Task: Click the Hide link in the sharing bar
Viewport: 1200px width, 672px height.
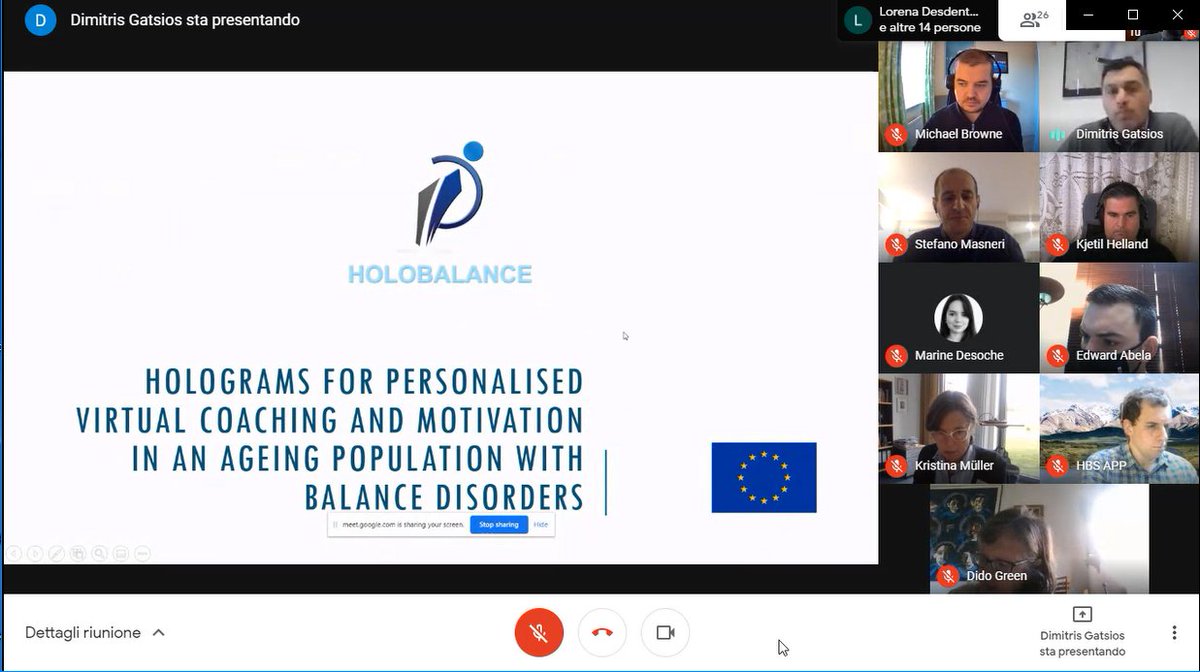Action: click(540, 525)
